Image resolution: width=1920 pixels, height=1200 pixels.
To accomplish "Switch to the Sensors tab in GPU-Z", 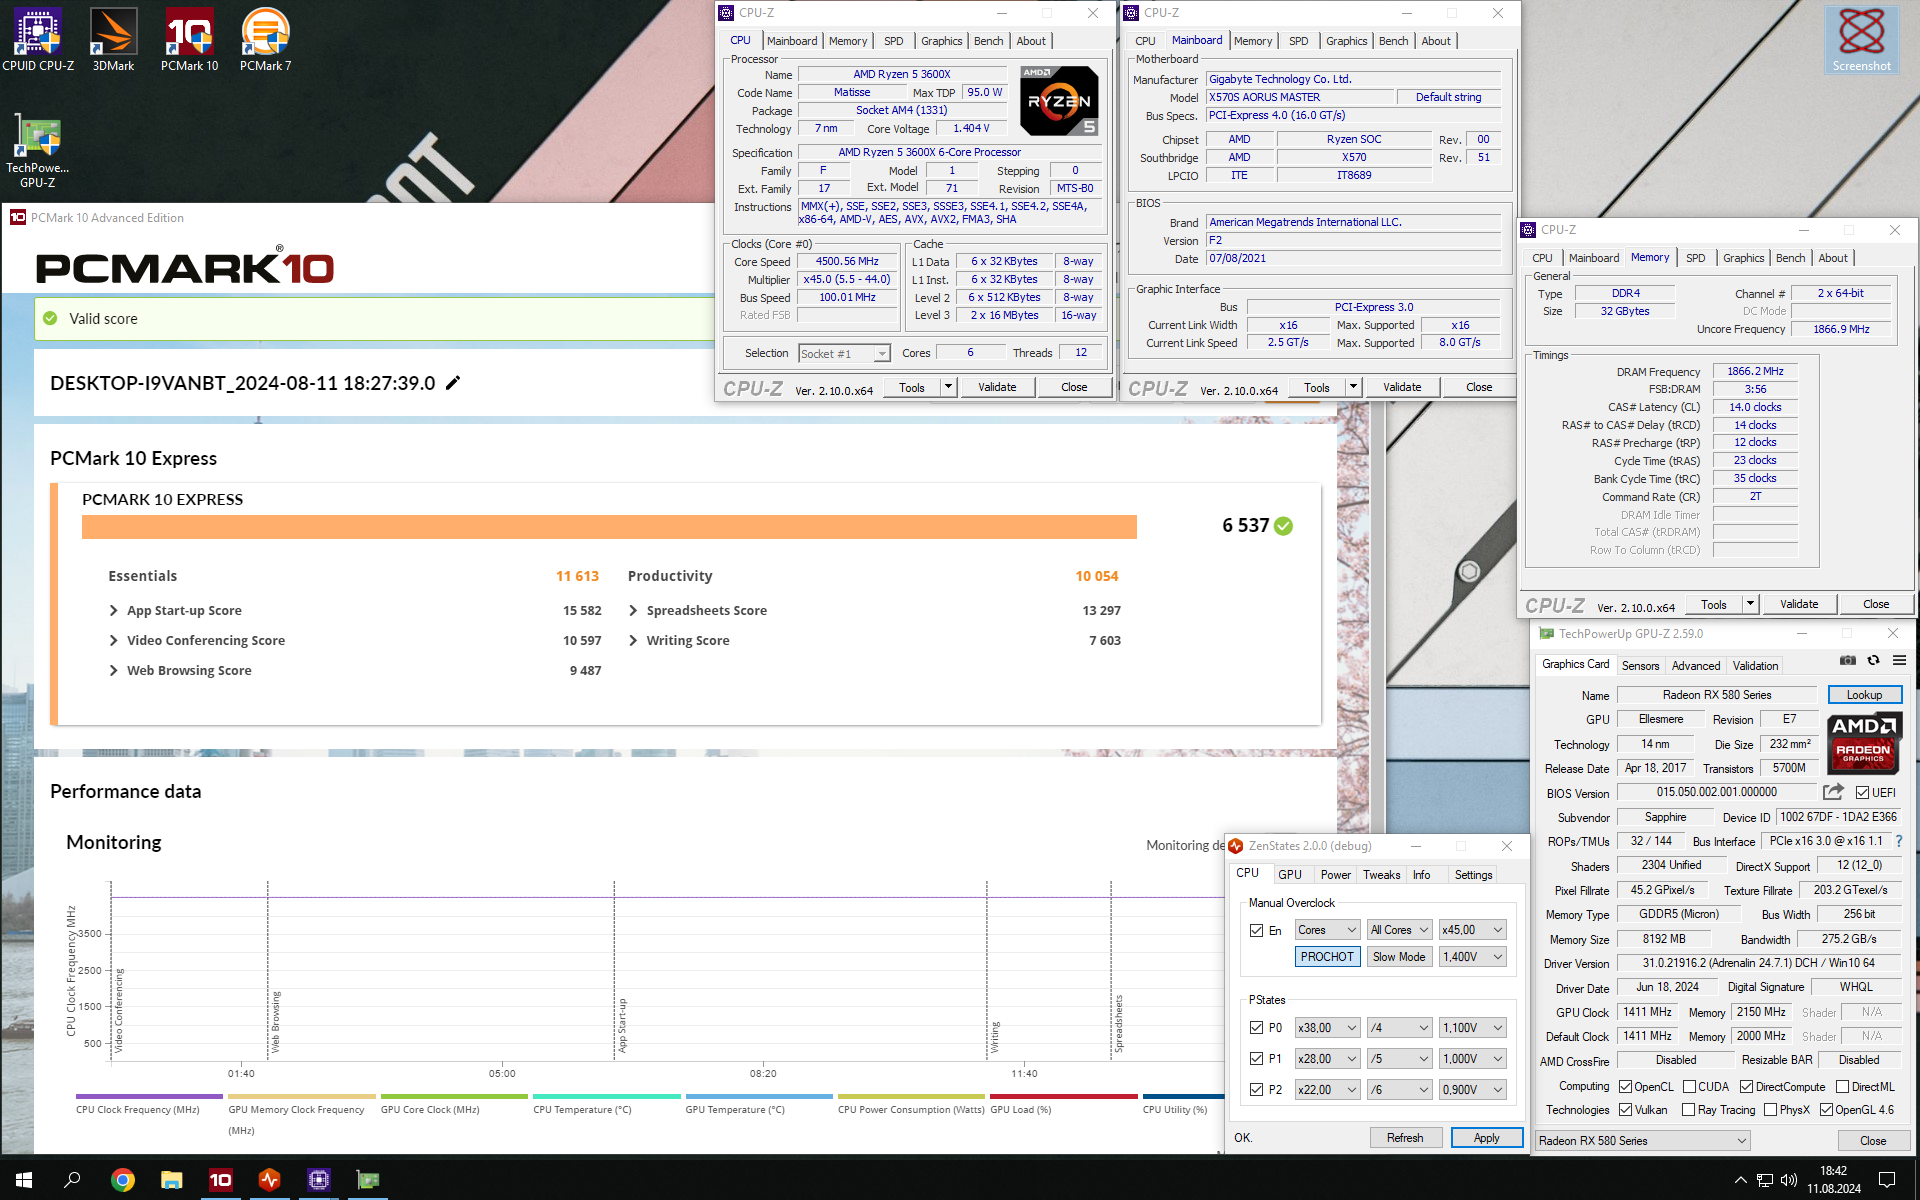I will pos(1640,665).
